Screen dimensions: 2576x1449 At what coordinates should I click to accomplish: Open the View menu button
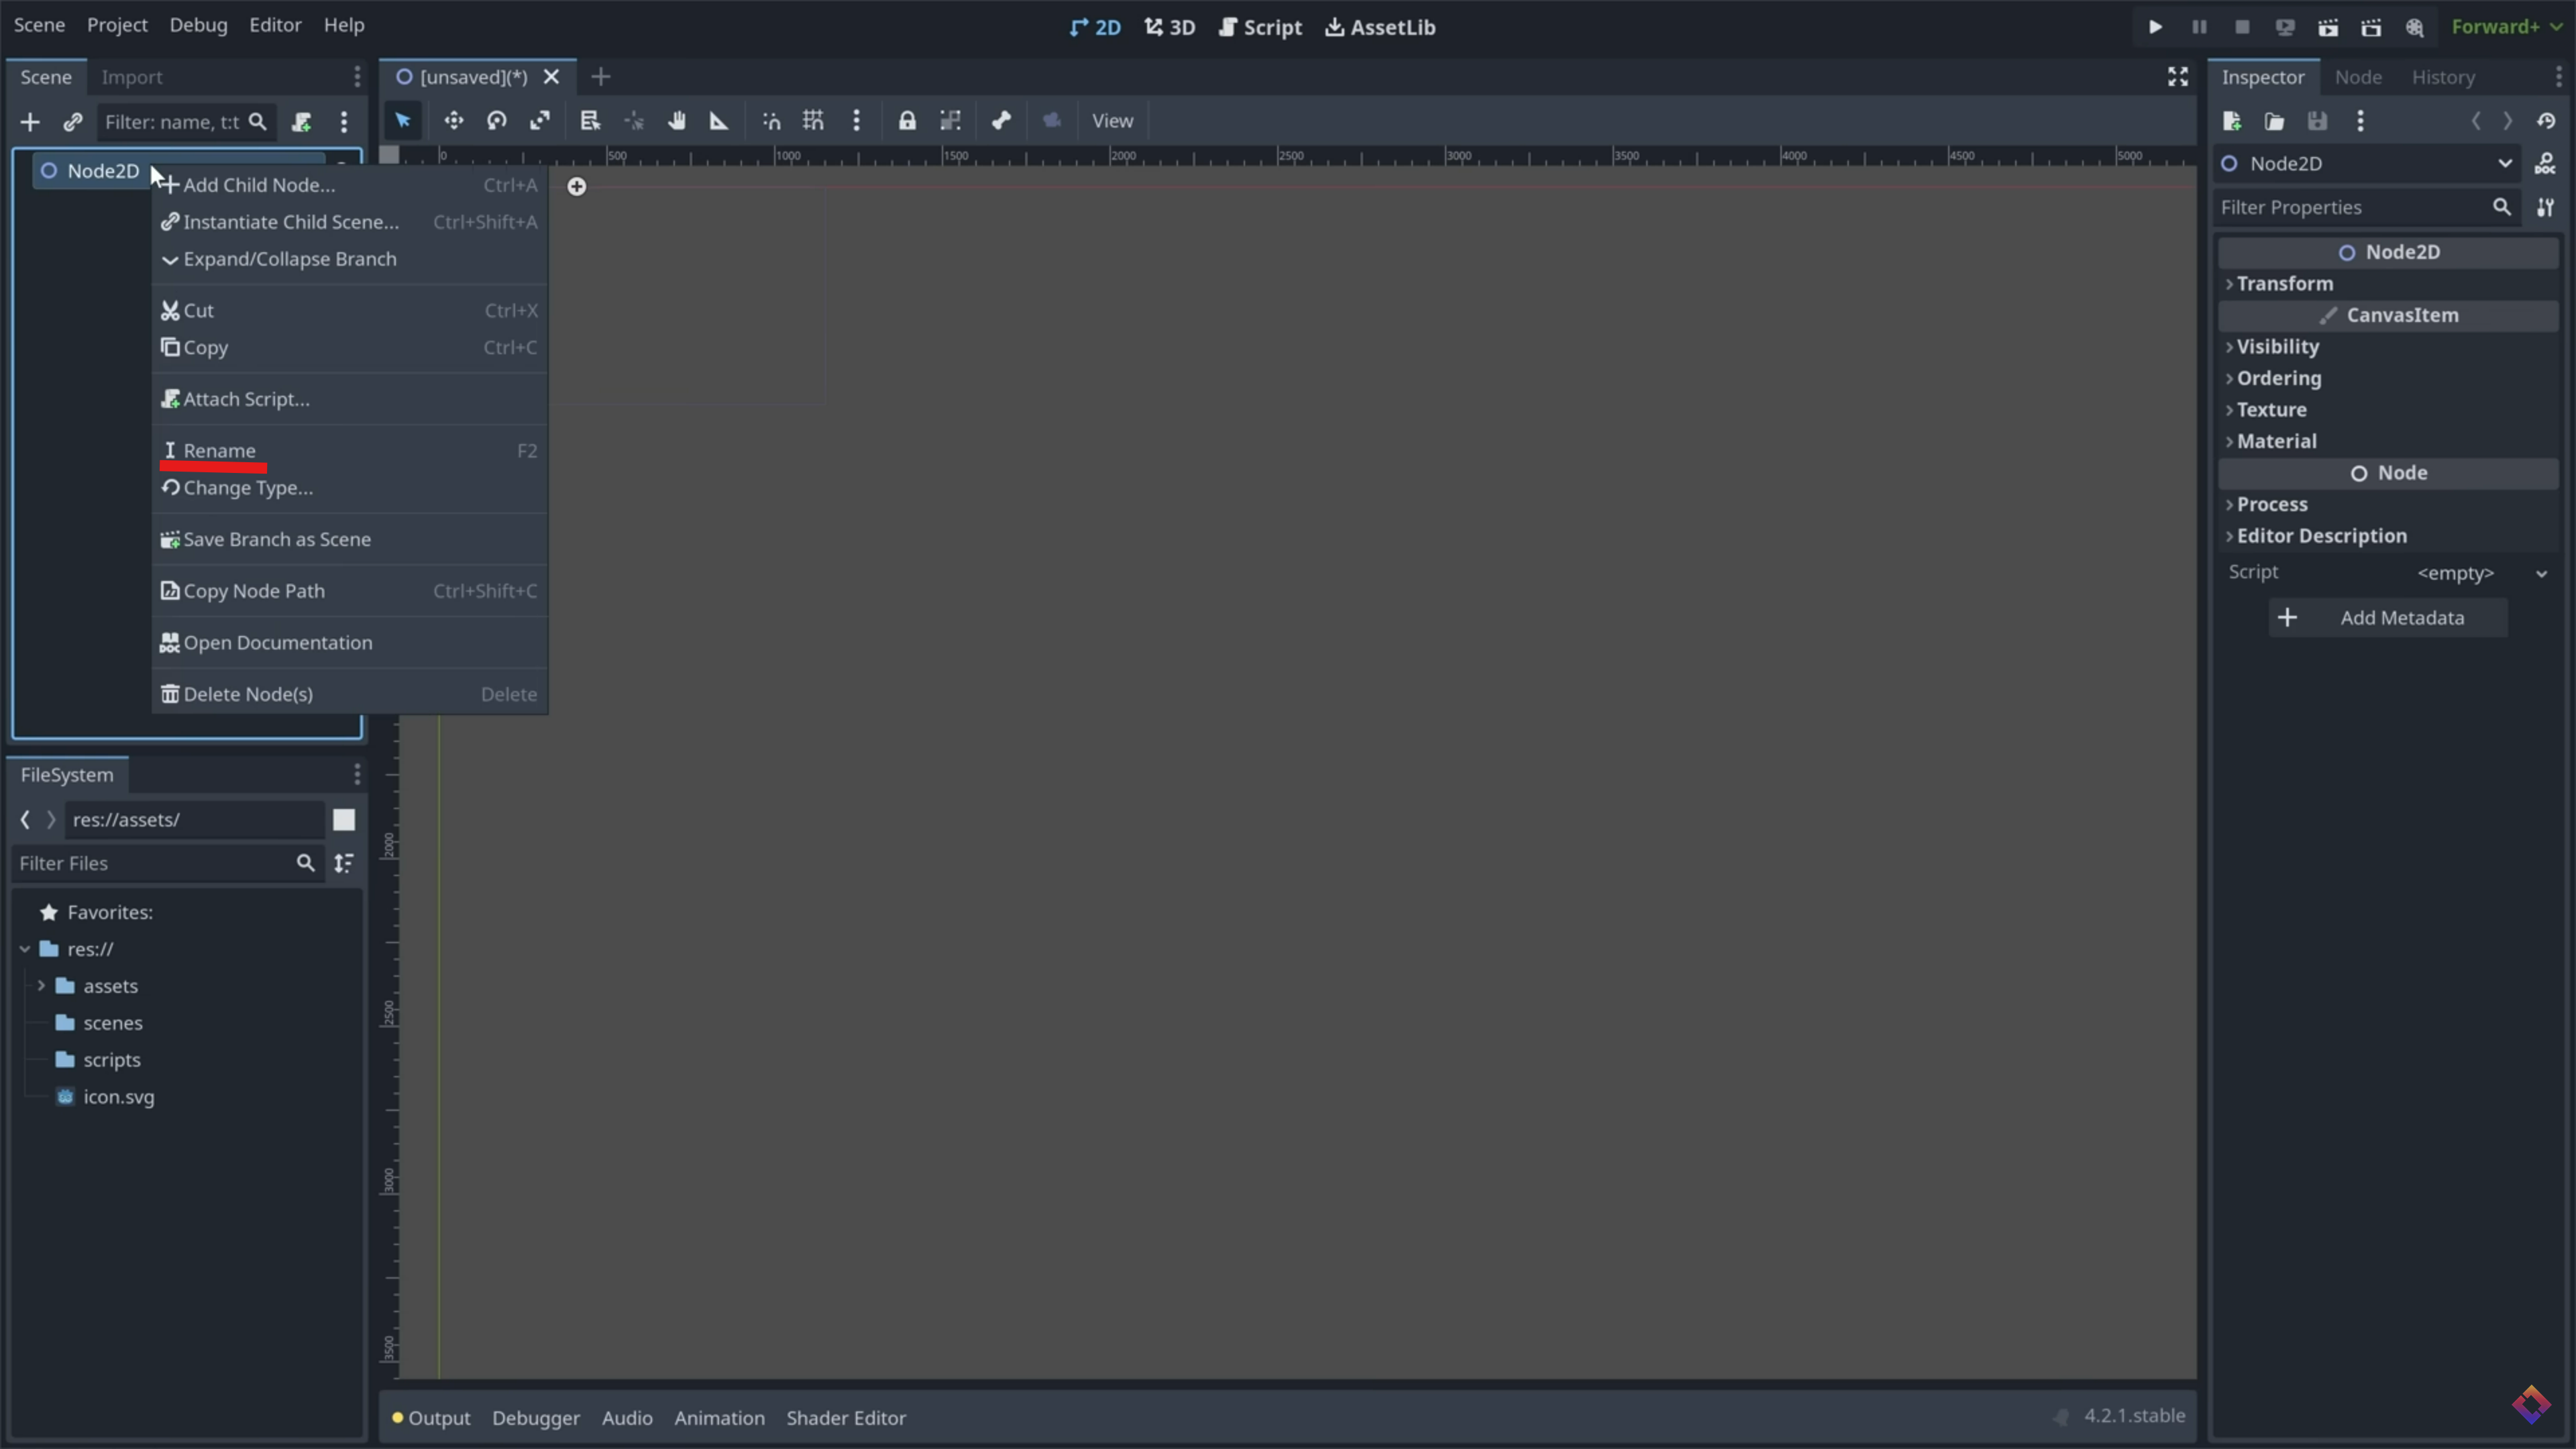tap(1112, 121)
